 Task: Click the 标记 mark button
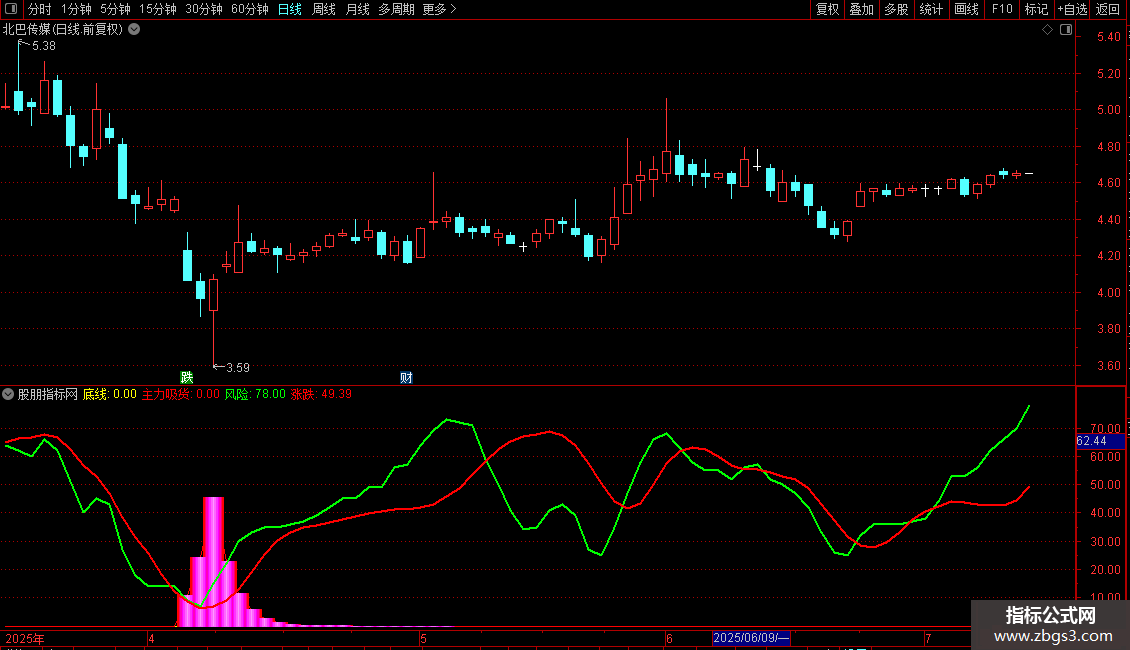pyautogui.click(x=1036, y=9)
